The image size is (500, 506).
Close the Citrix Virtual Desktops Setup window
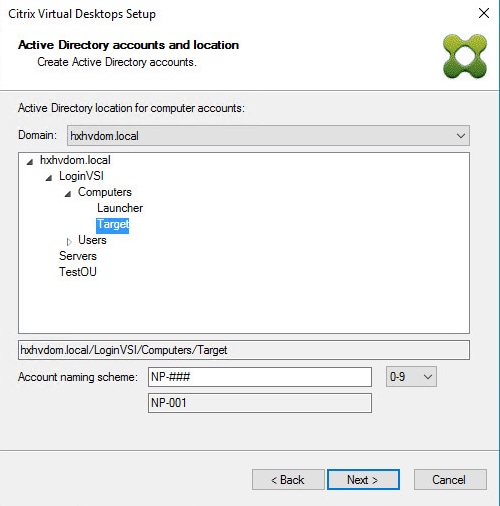tap(484, 13)
